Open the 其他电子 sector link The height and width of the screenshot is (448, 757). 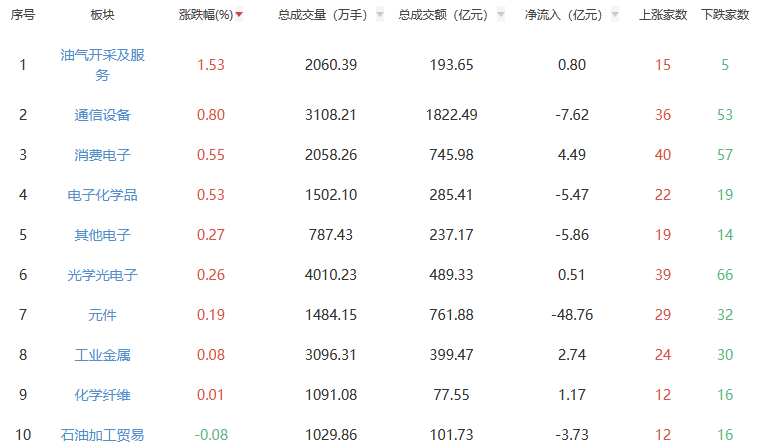[x=102, y=235]
